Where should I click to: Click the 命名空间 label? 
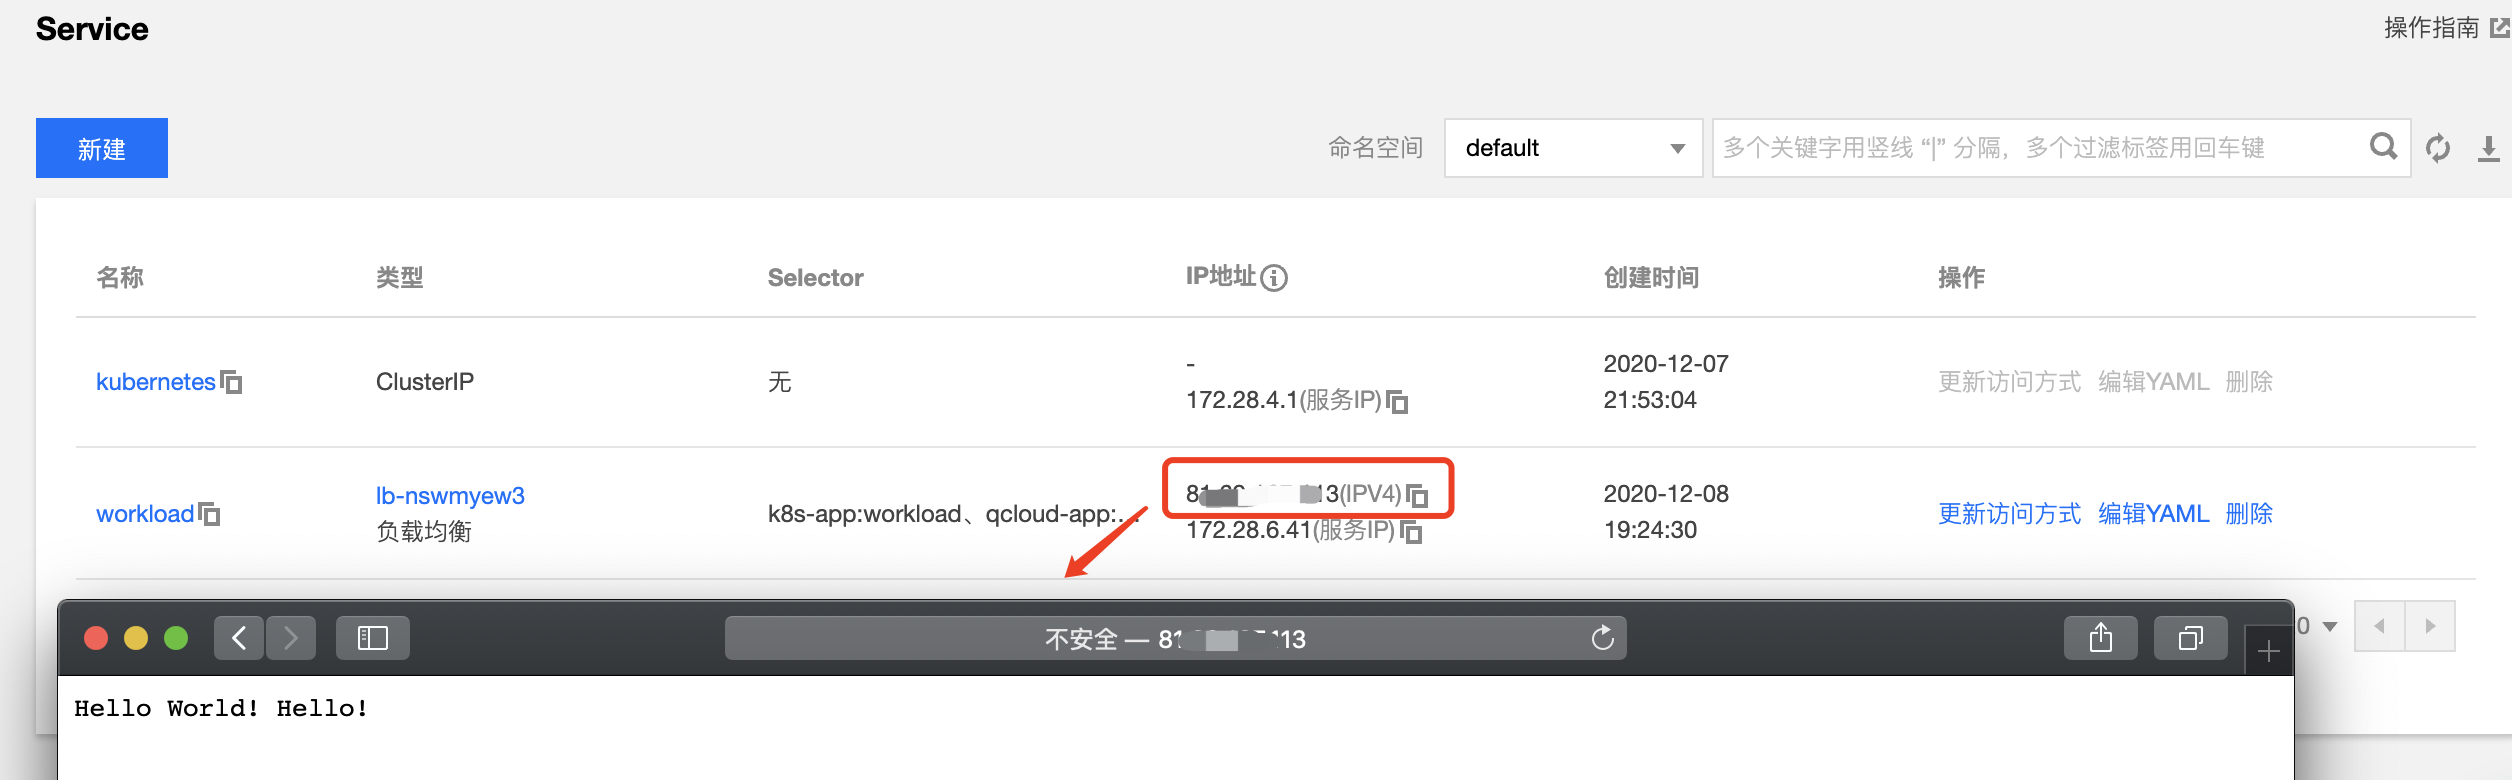1375,148
